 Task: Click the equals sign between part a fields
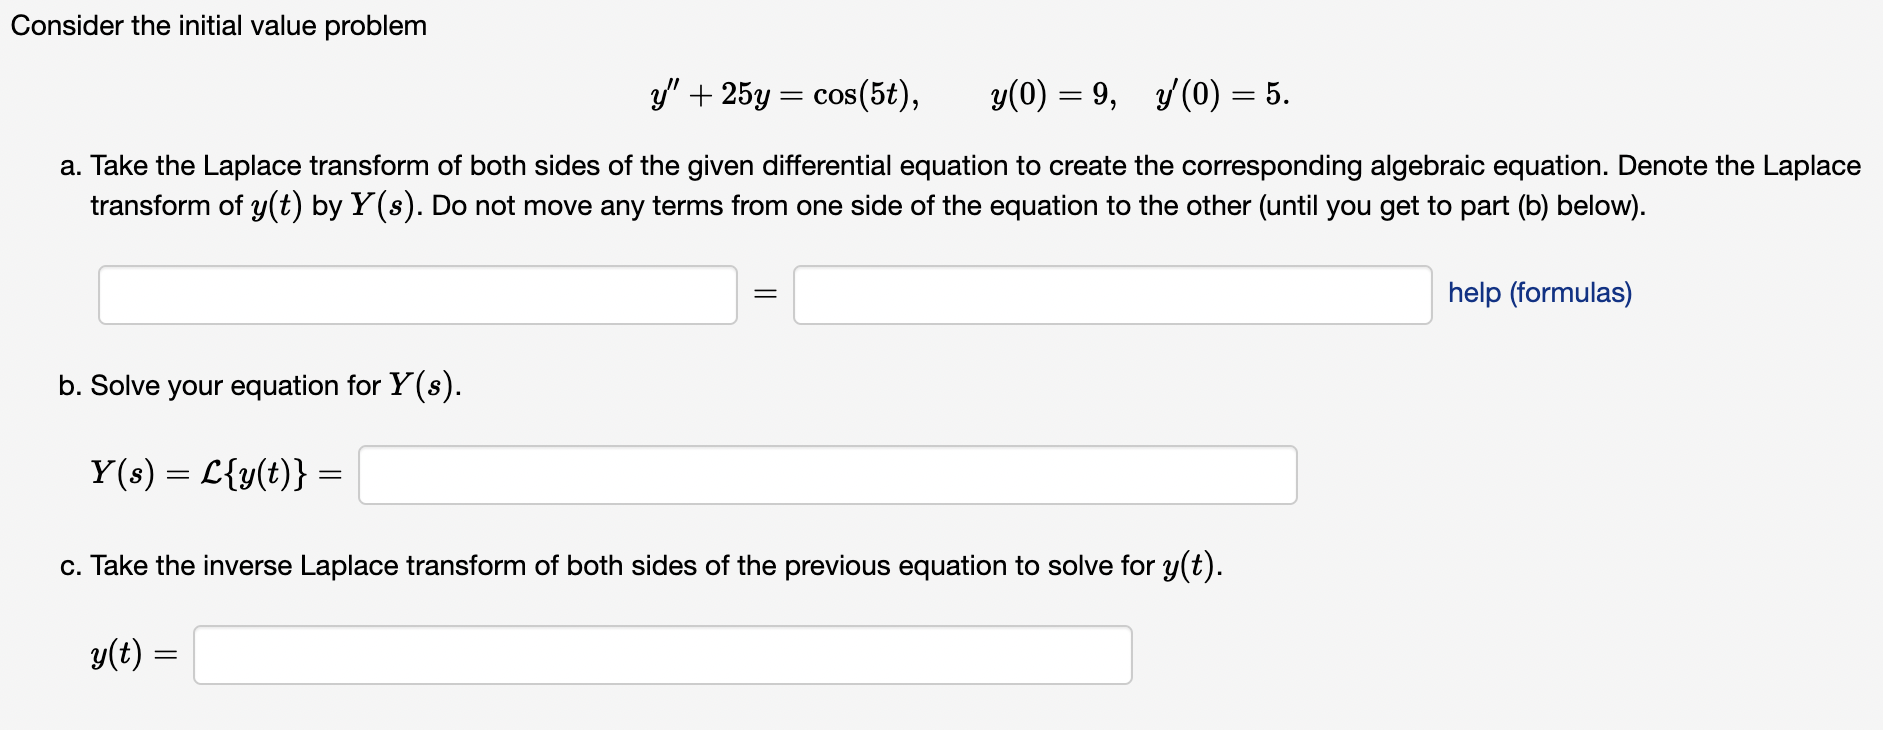click(x=765, y=294)
